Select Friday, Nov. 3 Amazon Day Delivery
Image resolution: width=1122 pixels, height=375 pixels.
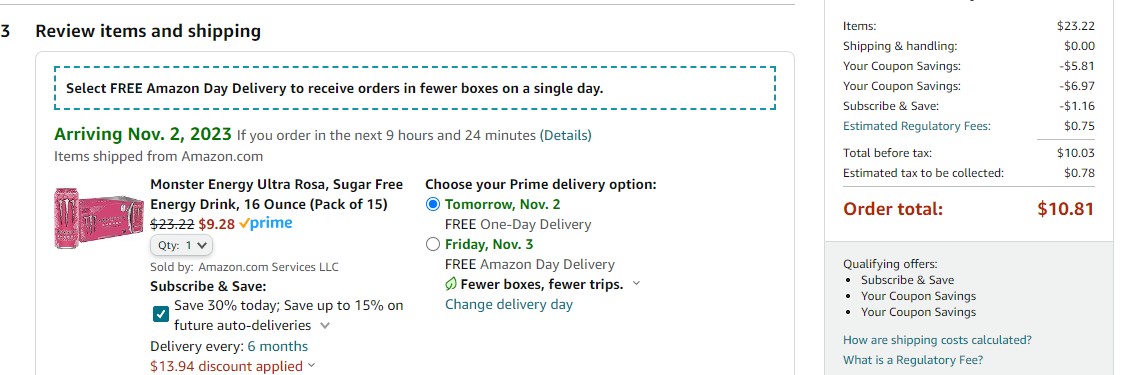tap(432, 244)
